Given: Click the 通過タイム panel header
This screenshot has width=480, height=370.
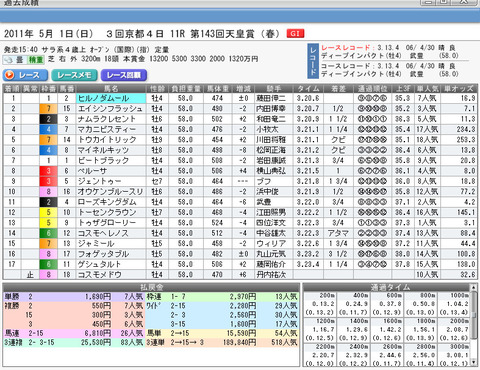Looking at the screenshot, I should (x=390, y=288).
